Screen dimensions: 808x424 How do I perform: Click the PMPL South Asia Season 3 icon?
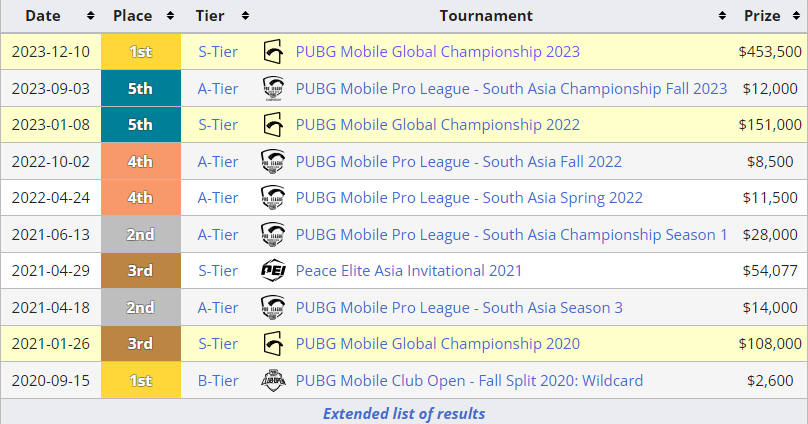coord(272,307)
